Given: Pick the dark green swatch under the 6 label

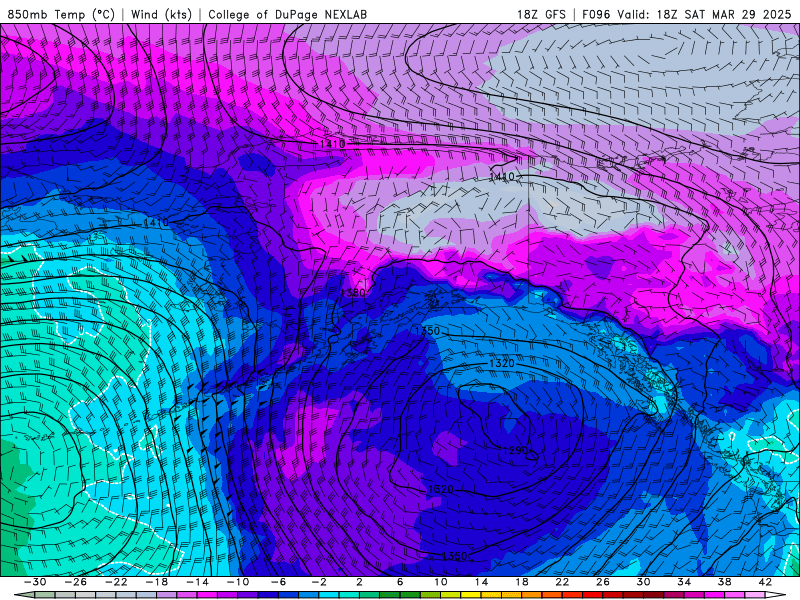Looking at the screenshot, I should [x=410, y=594].
